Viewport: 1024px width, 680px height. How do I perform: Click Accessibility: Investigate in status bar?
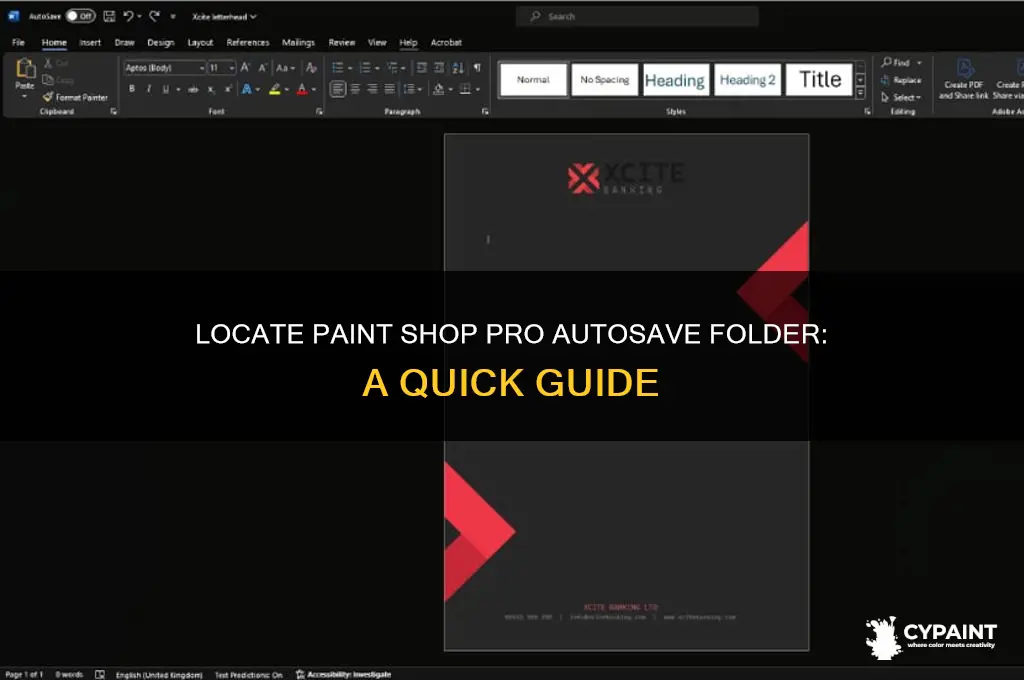(344, 674)
